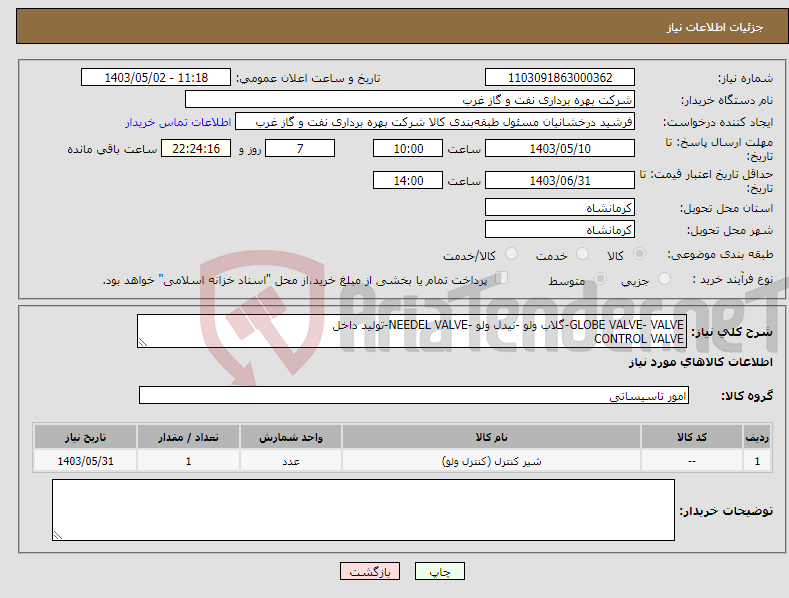789x598 pixels.
Task: Click the تعداد / مقدار column header
Action: (188, 437)
